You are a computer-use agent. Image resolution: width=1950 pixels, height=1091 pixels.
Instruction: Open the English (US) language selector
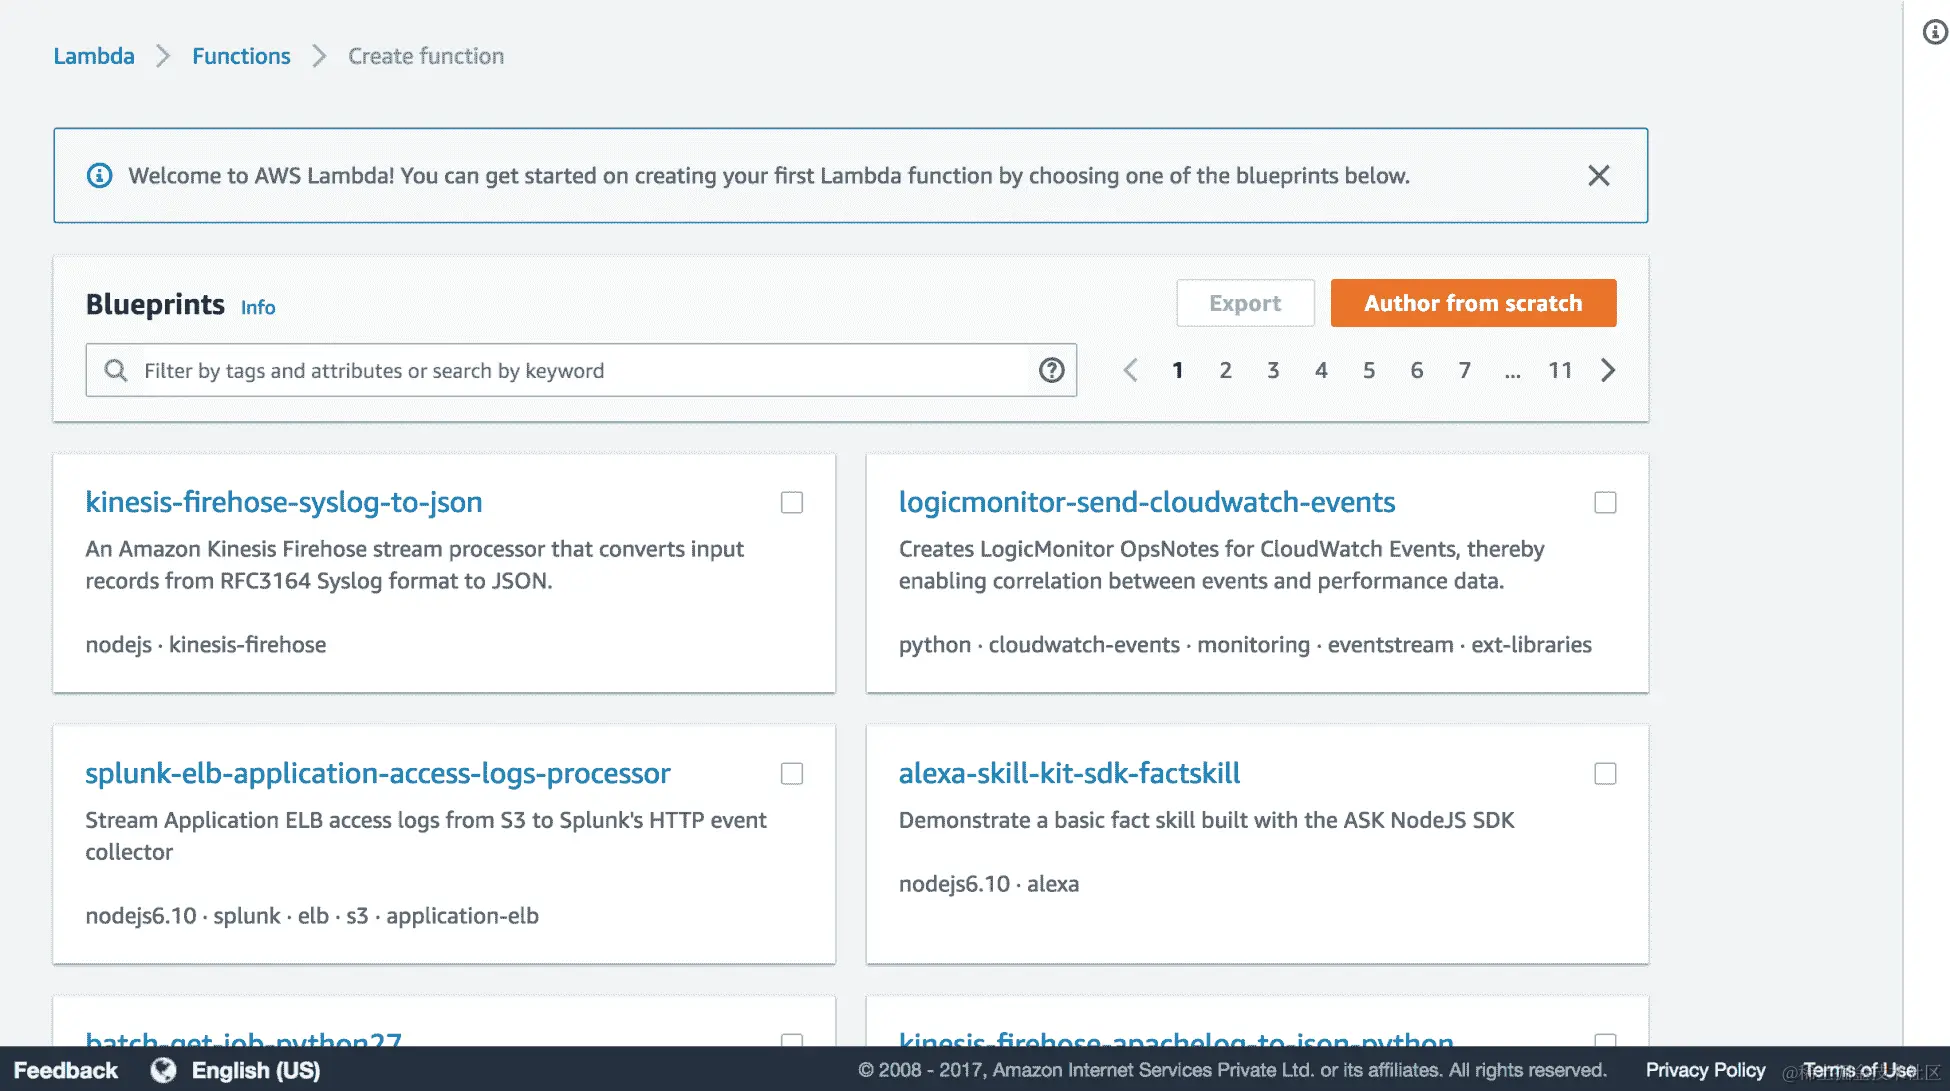click(256, 1070)
